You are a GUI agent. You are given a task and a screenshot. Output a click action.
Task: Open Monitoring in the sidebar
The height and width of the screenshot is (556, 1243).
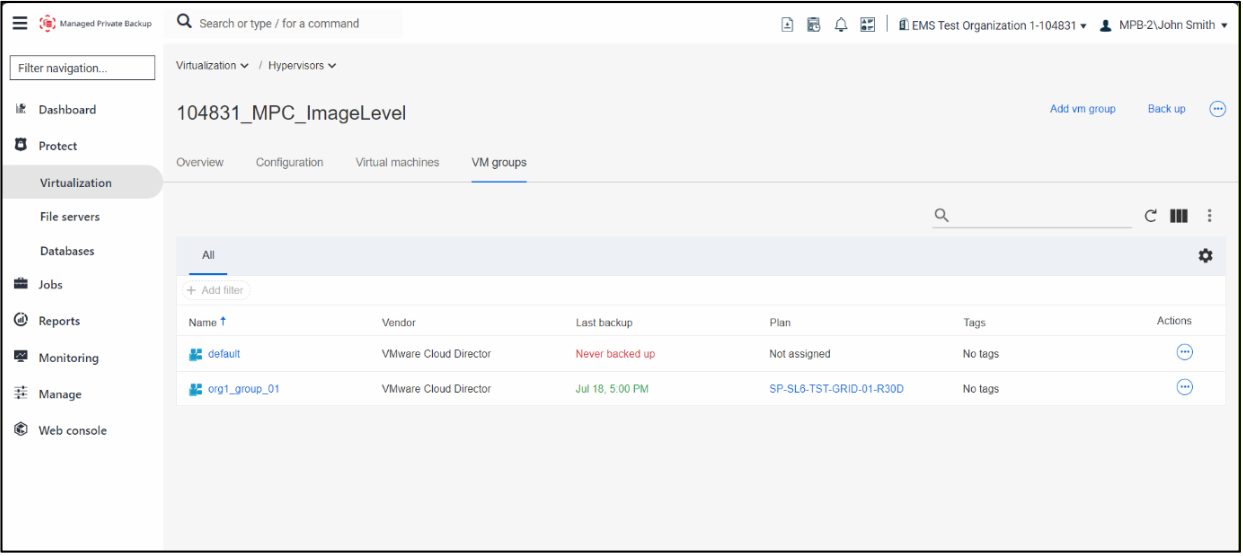[x=68, y=358]
